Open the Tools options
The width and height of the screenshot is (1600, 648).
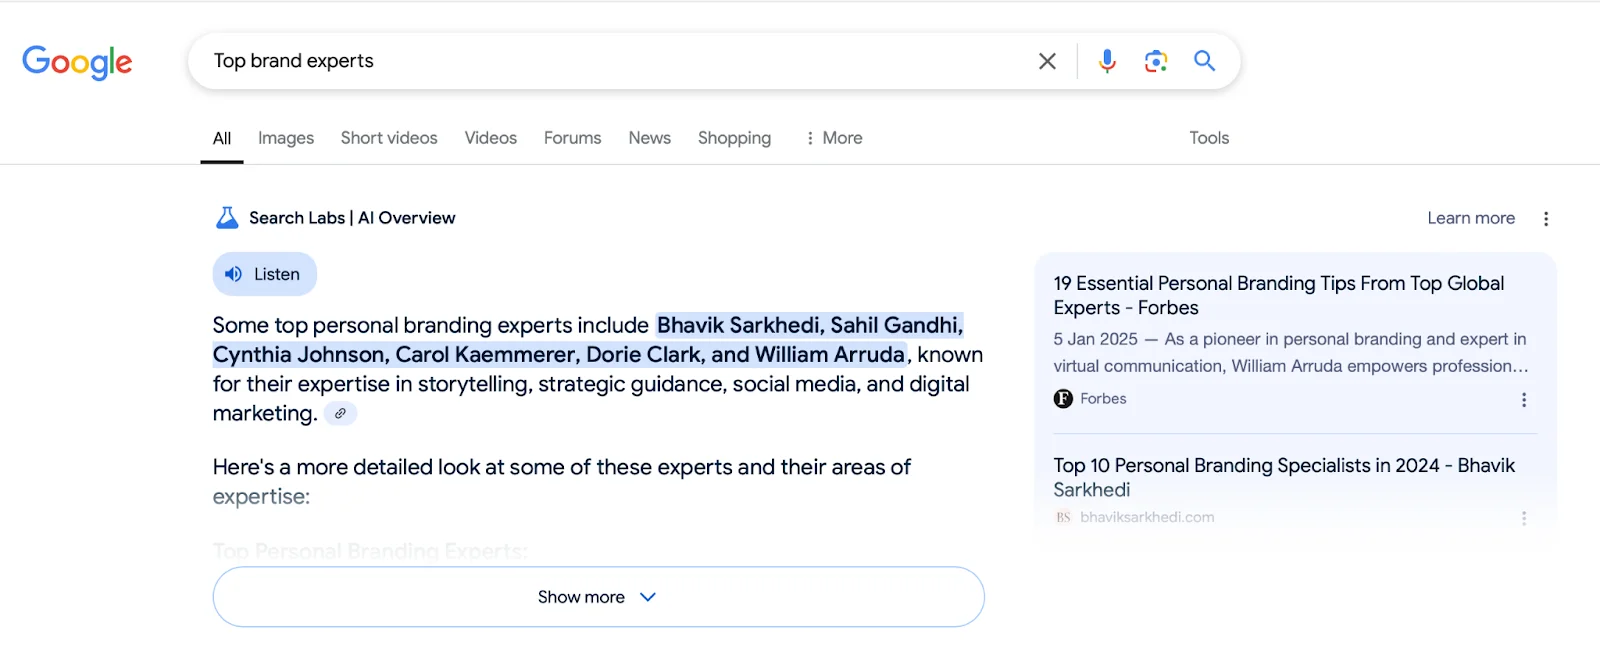pyautogui.click(x=1209, y=138)
